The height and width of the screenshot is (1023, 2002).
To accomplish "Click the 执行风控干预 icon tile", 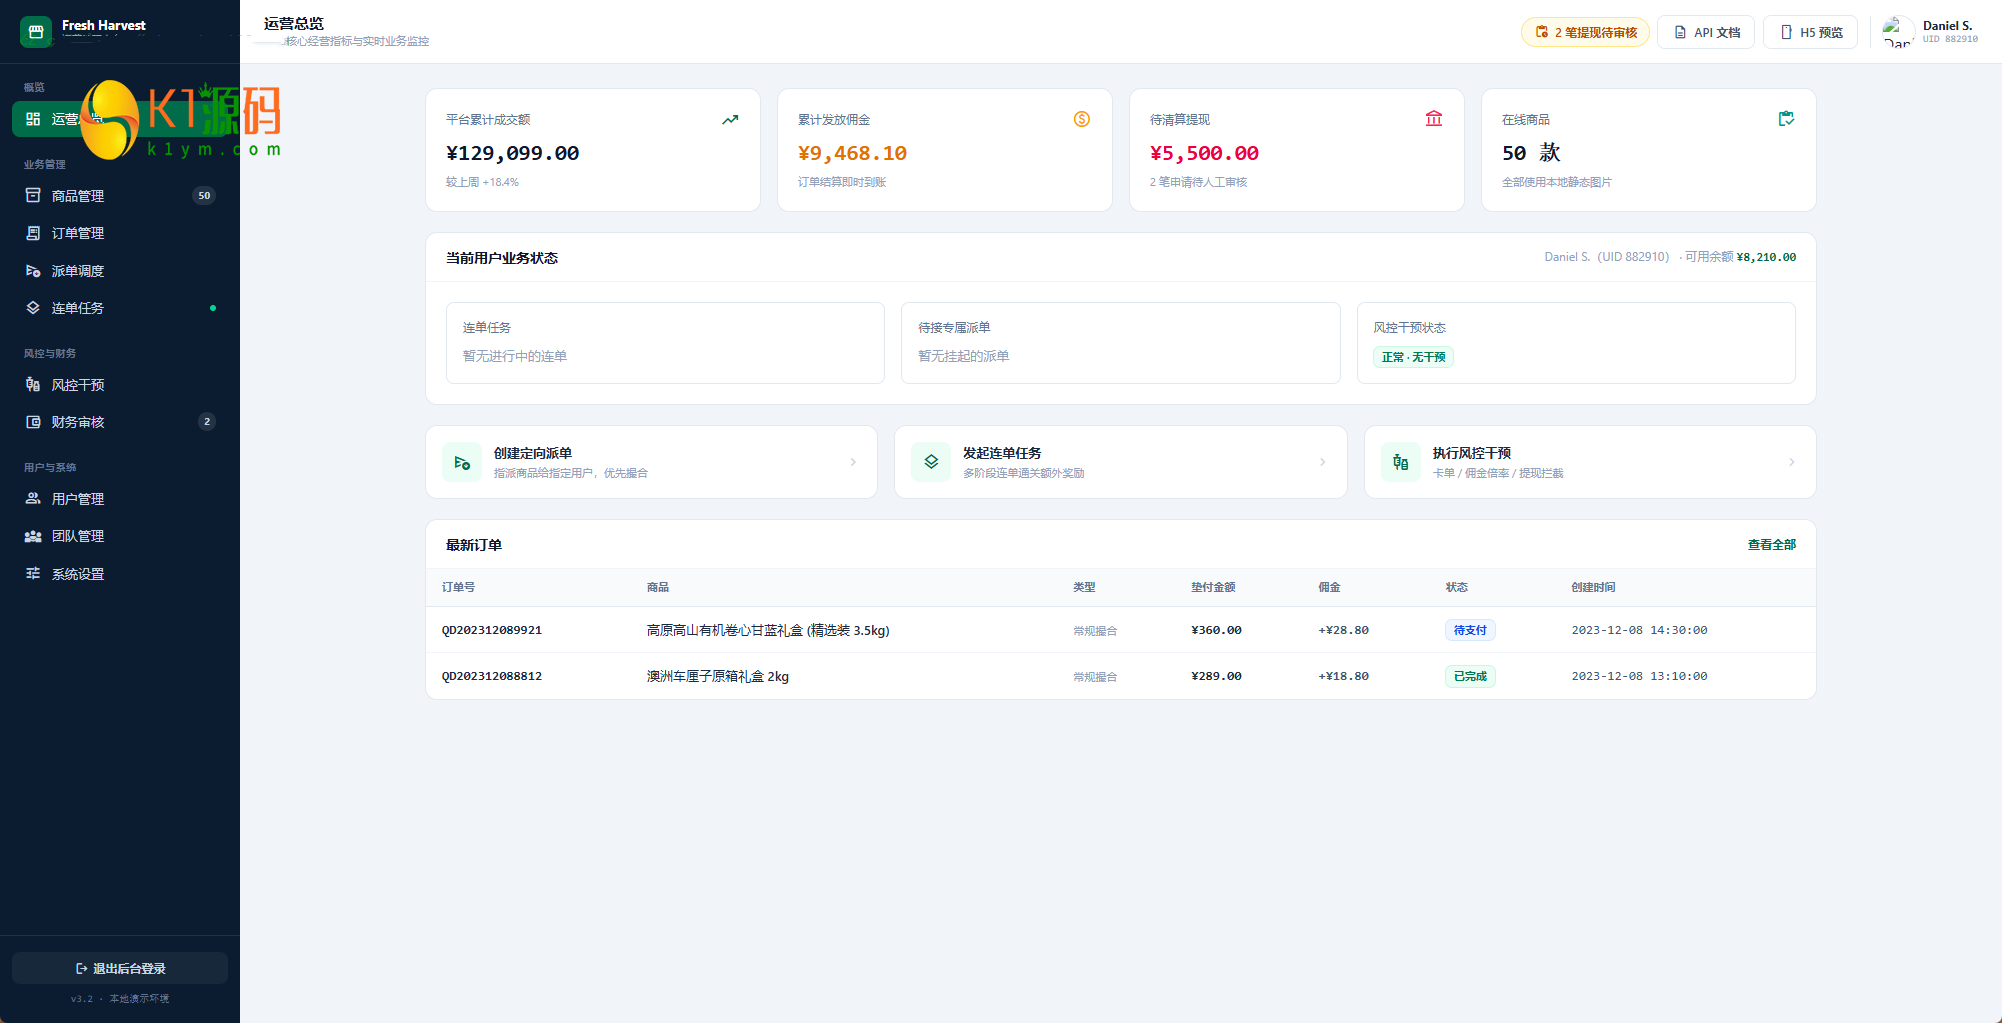I will pyautogui.click(x=1401, y=462).
